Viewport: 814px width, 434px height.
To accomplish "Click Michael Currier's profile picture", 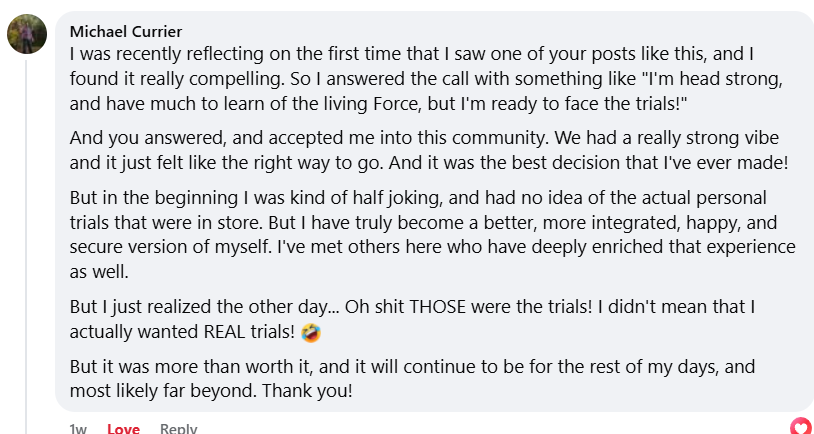I will 26,35.
